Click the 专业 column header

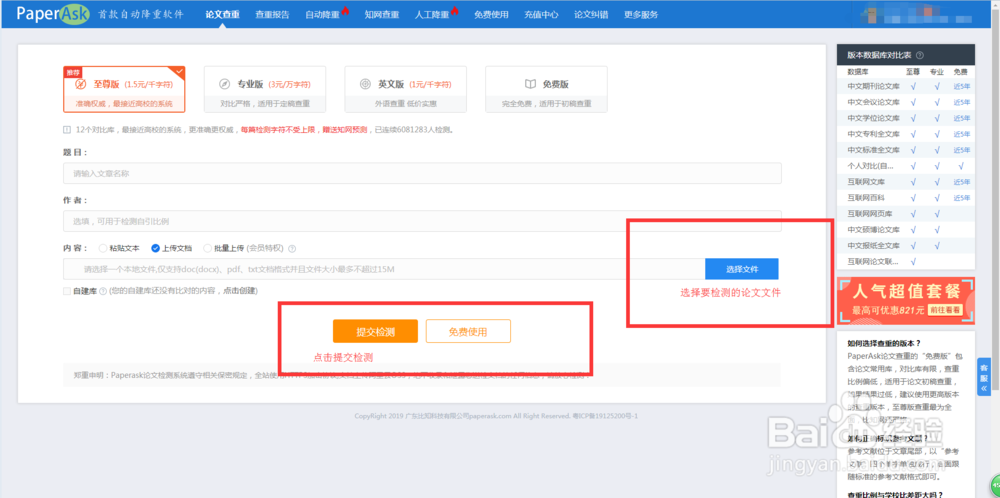click(937, 72)
